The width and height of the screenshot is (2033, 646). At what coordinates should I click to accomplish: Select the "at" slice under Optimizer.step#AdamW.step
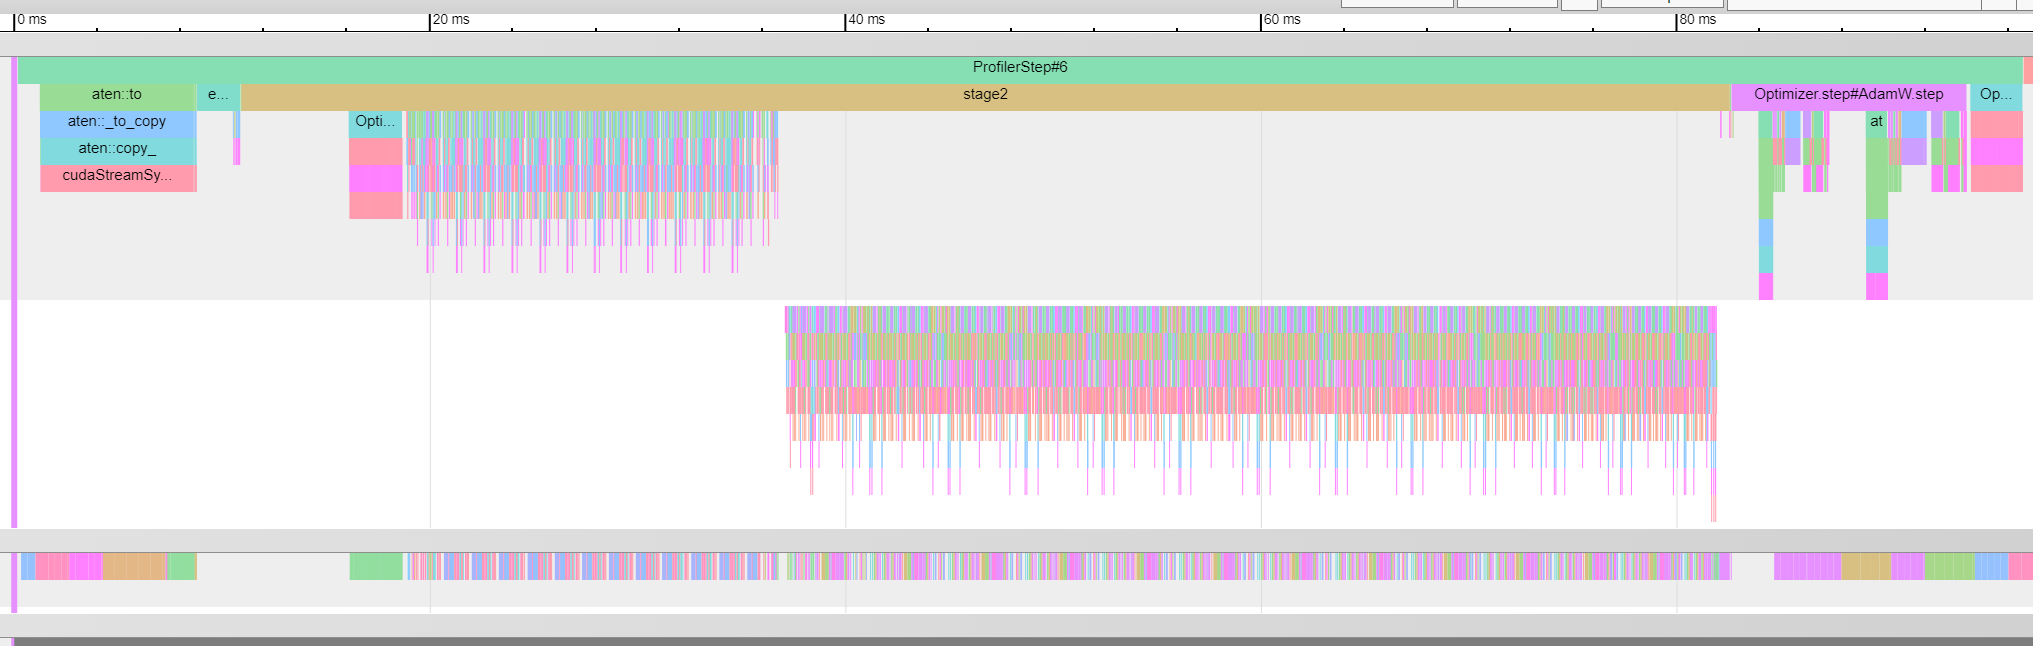click(x=1877, y=122)
